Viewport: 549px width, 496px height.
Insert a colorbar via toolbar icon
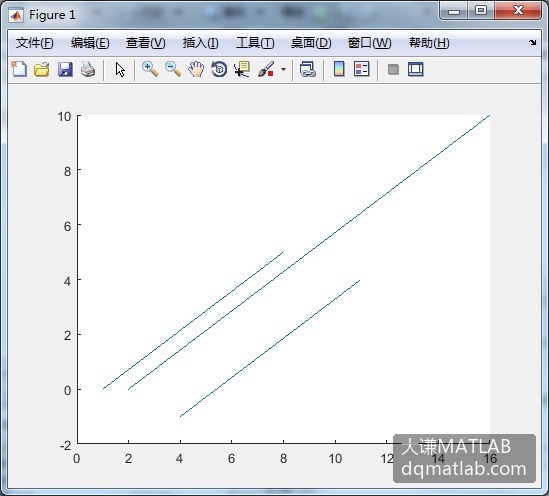coord(339,69)
